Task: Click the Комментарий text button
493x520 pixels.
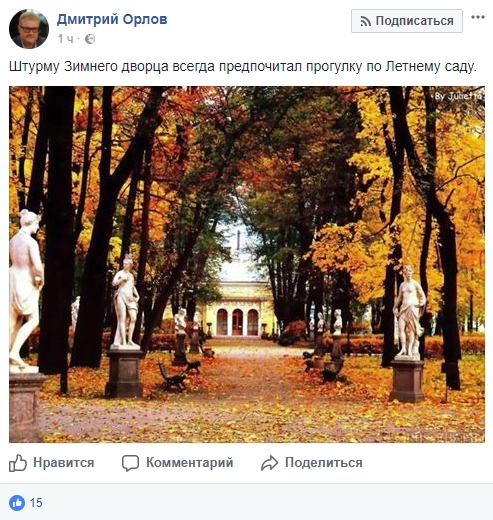Action: click(x=190, y=463)
